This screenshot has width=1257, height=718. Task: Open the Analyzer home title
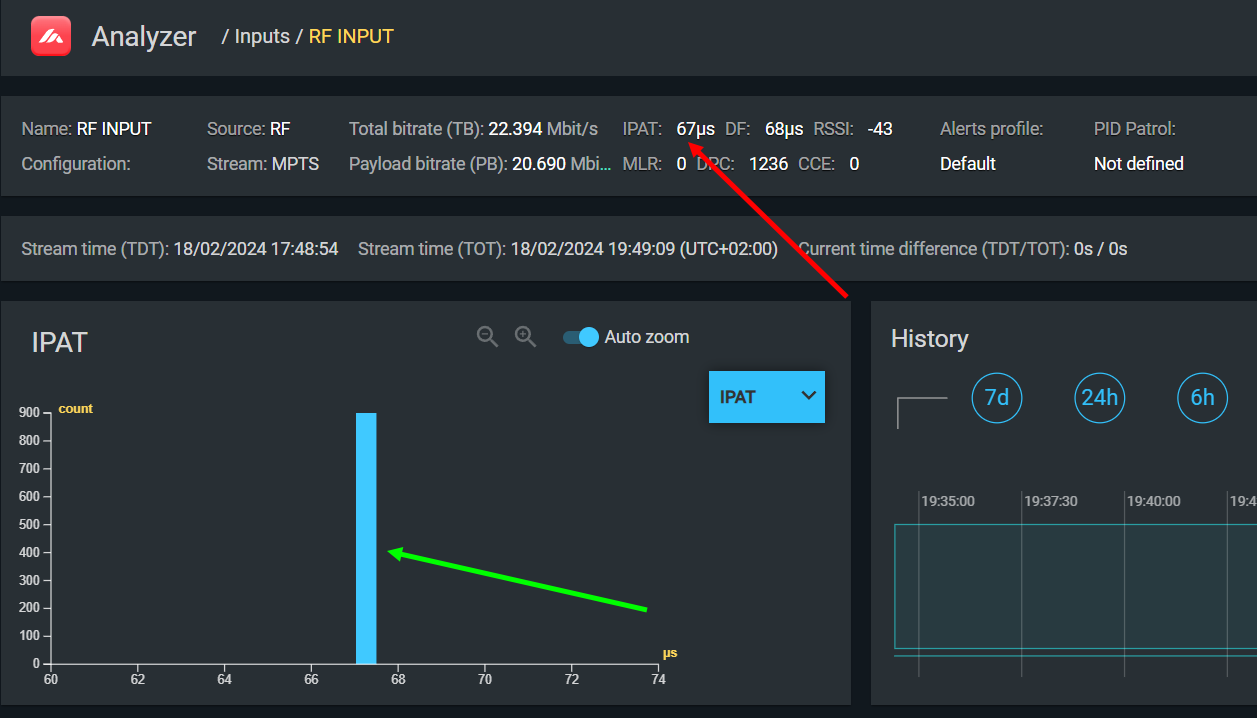point(144,37)
